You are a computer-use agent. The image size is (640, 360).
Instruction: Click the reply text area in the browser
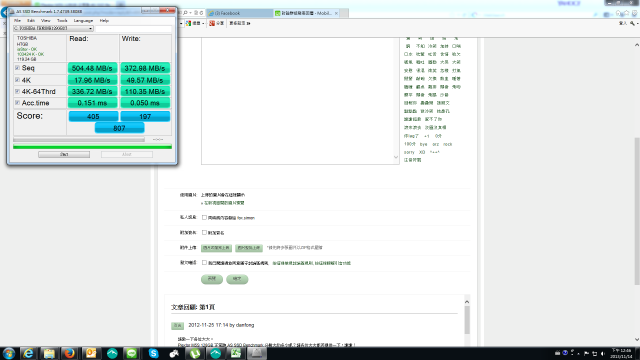[x=300, y=101]
